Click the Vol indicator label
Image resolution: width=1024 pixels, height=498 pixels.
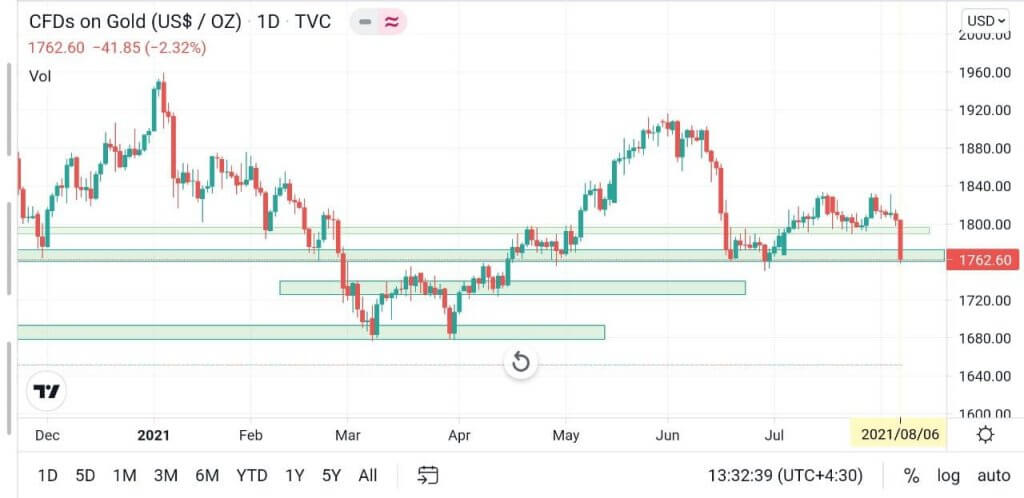(40, 76)
